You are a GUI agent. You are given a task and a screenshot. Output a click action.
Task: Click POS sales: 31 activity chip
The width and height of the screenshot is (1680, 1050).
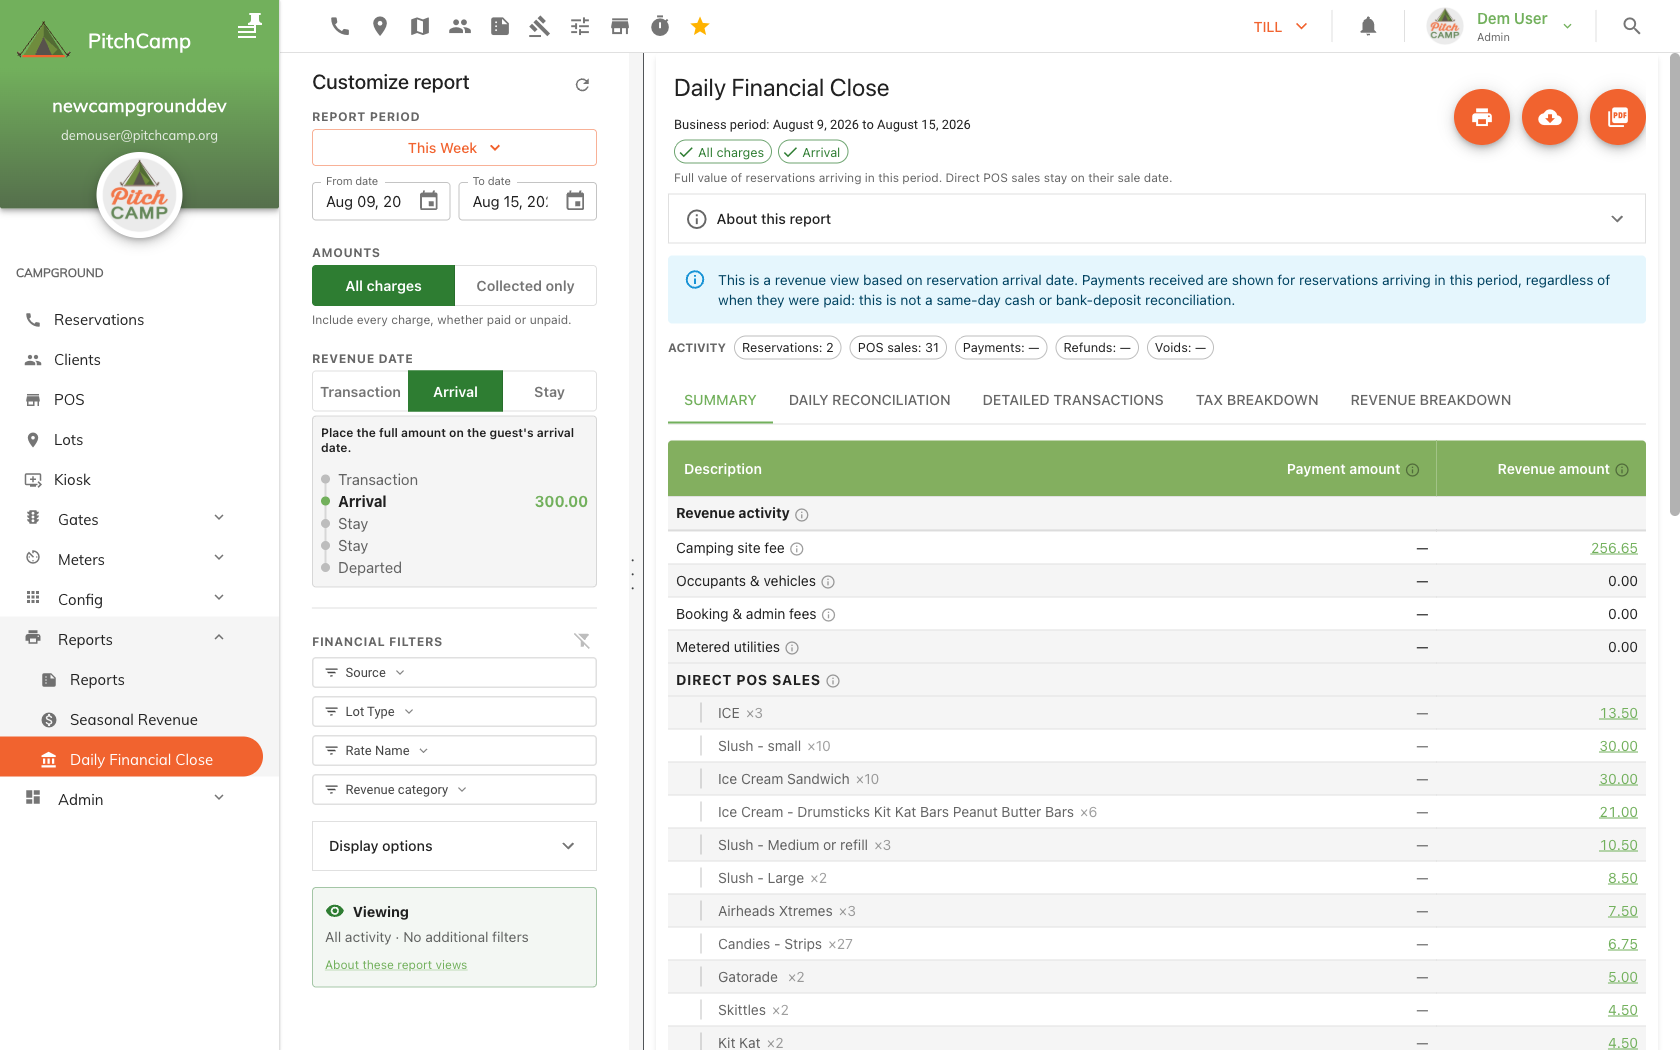click(898, 348)
